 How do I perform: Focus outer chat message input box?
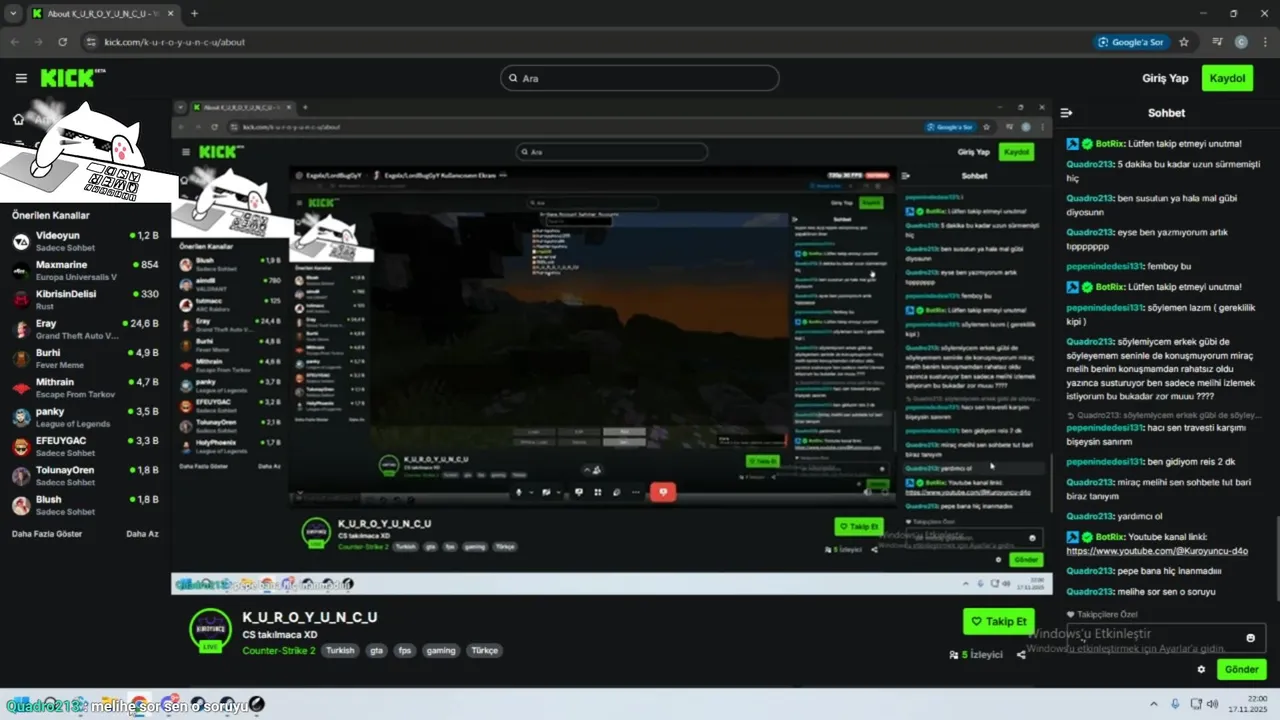[x=1166, y=638]
